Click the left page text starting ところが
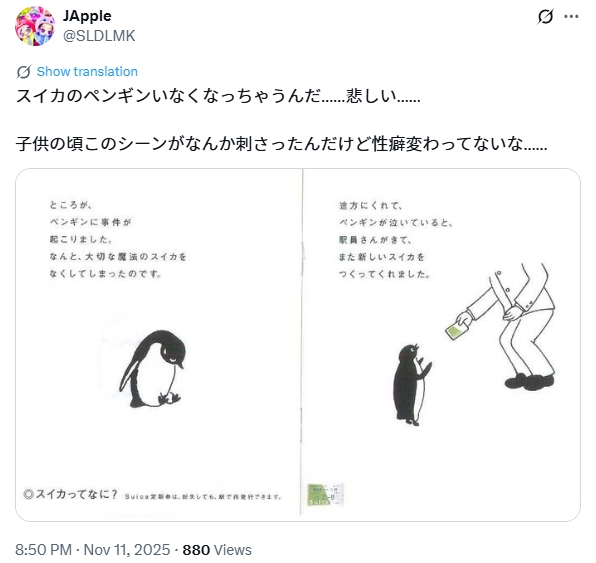This screenshot has width=596, height=563. coord(118,239)
